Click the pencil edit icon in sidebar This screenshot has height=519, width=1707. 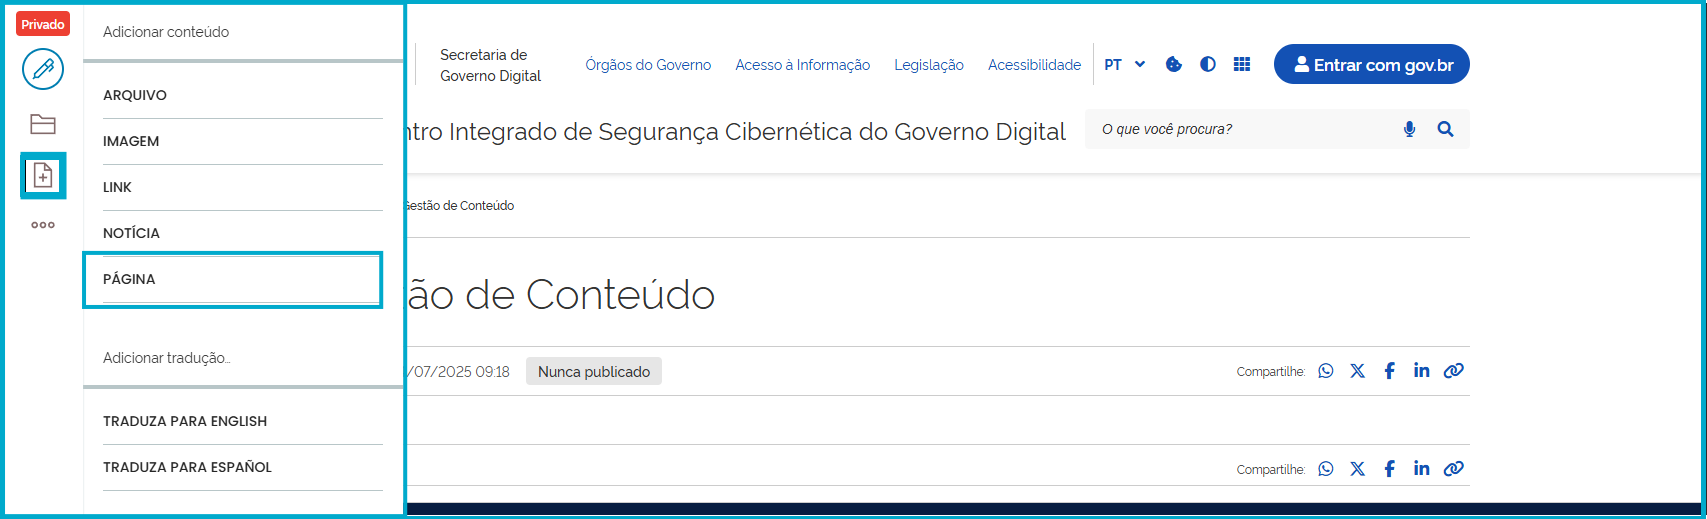43,69
